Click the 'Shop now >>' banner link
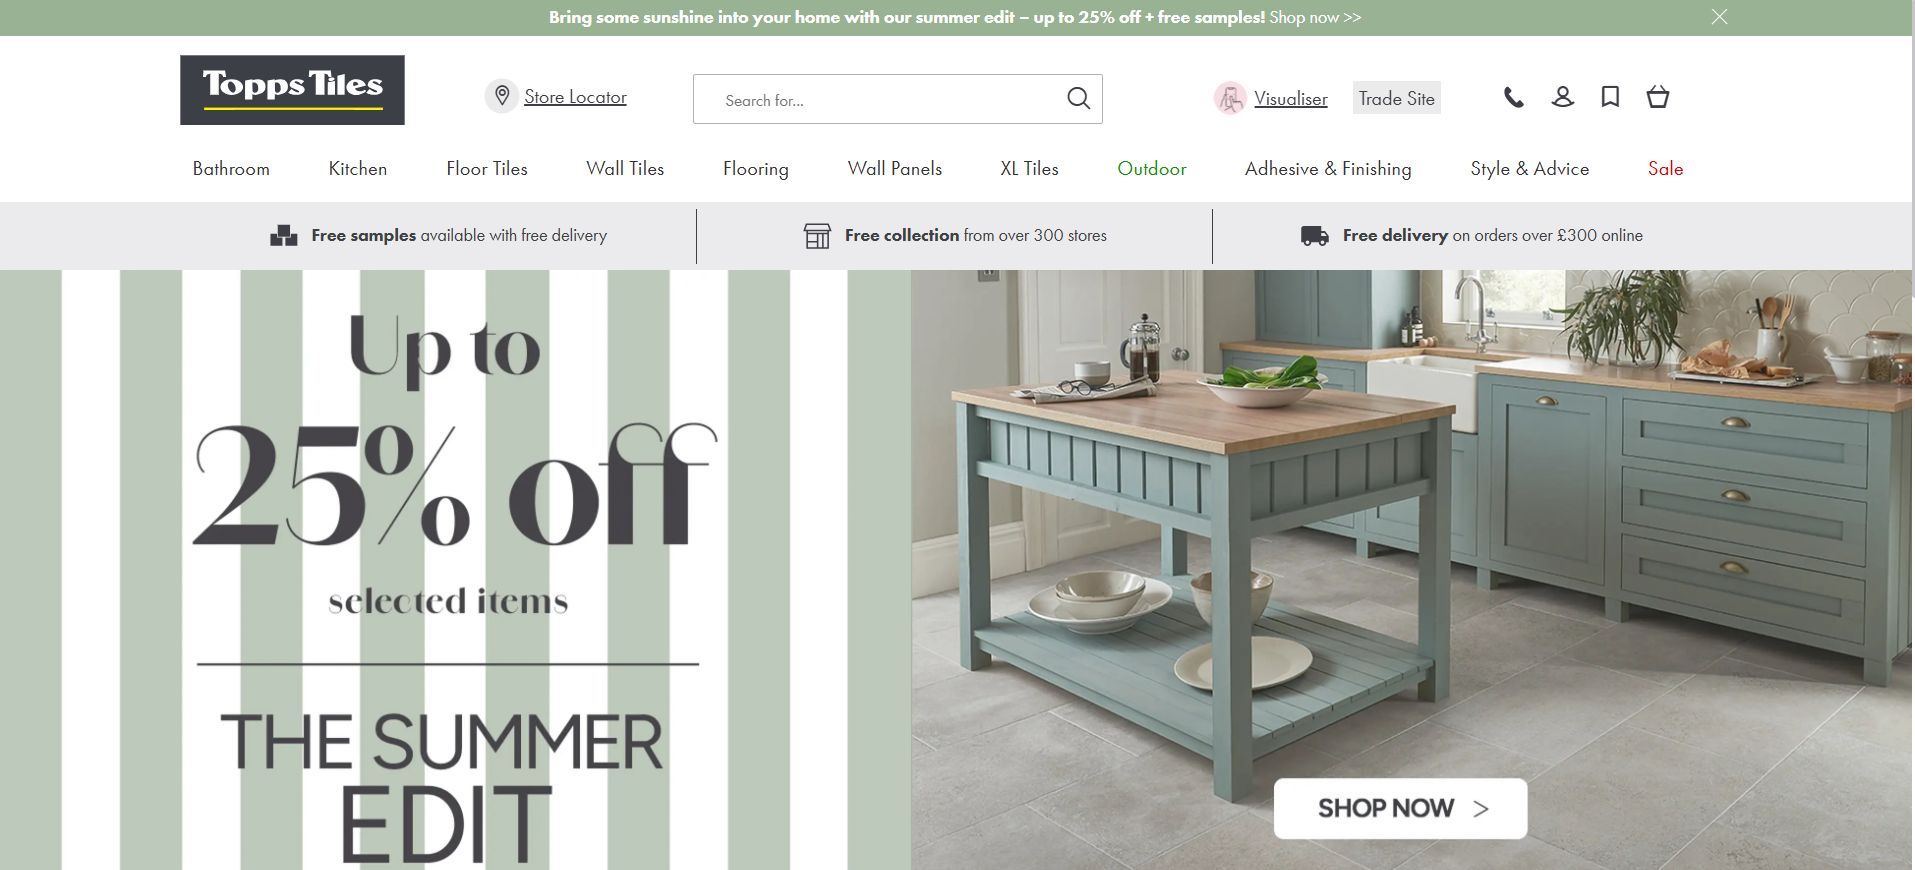This screenshot has height=870, width=1915. pyautogui.click(x=1315, y=17)
